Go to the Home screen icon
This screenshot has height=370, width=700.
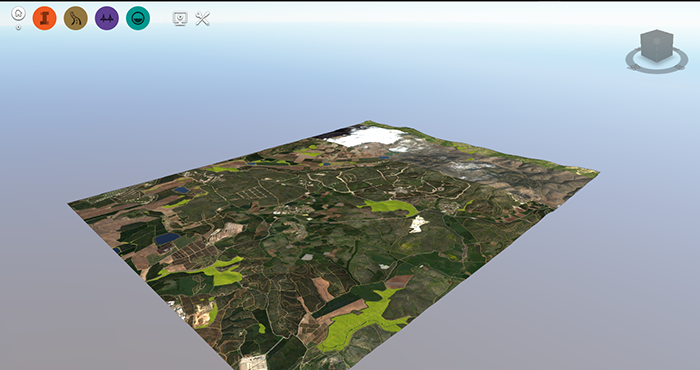(x=18, y=14)
